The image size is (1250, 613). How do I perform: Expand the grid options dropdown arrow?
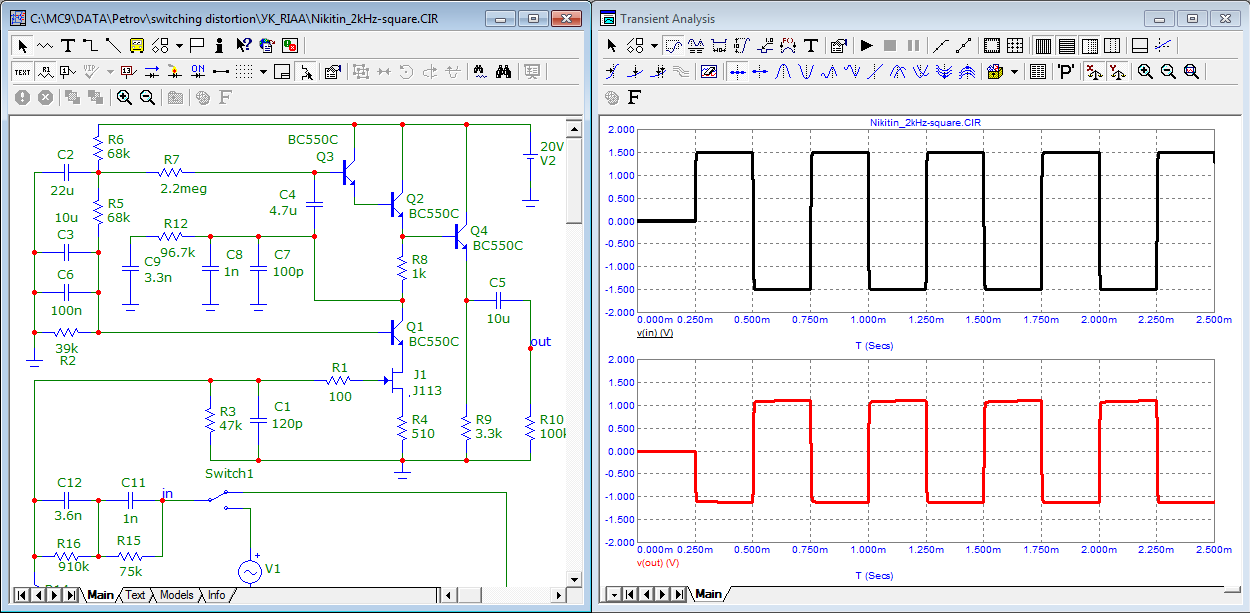264,71
